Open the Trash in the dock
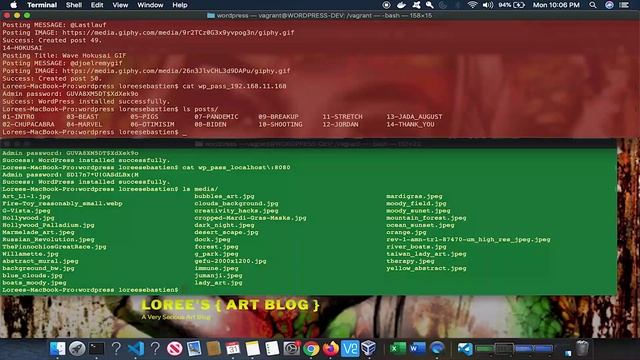Viewport: 640px width, 360px height. click(582, 349)
